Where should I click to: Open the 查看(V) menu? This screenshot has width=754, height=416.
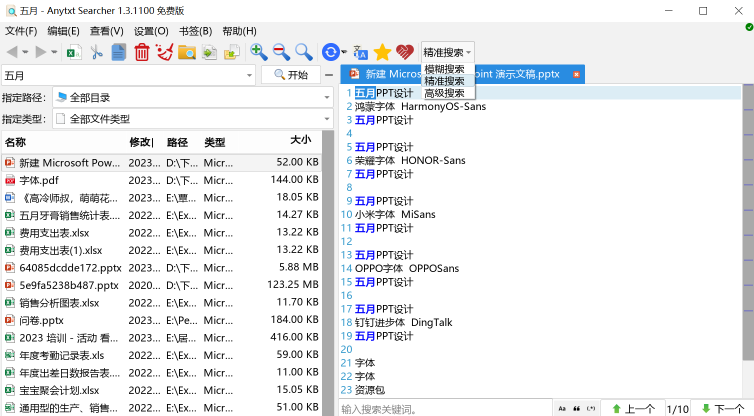107,31
